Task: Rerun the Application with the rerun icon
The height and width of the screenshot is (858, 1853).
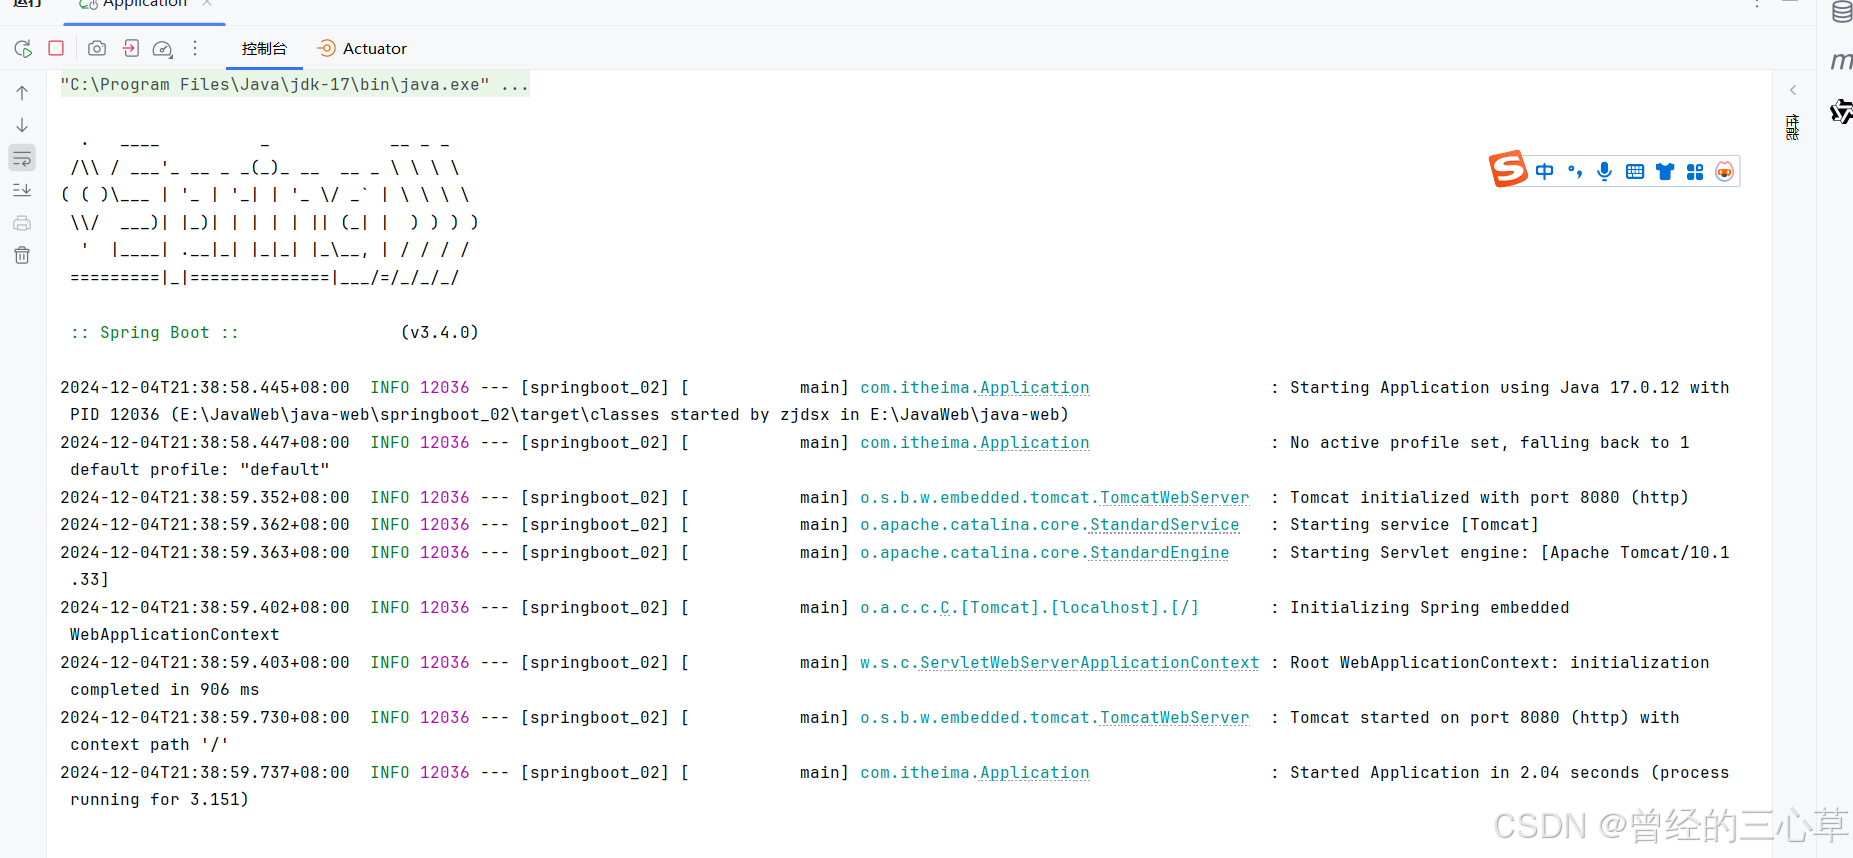Action: coord(23,48)
